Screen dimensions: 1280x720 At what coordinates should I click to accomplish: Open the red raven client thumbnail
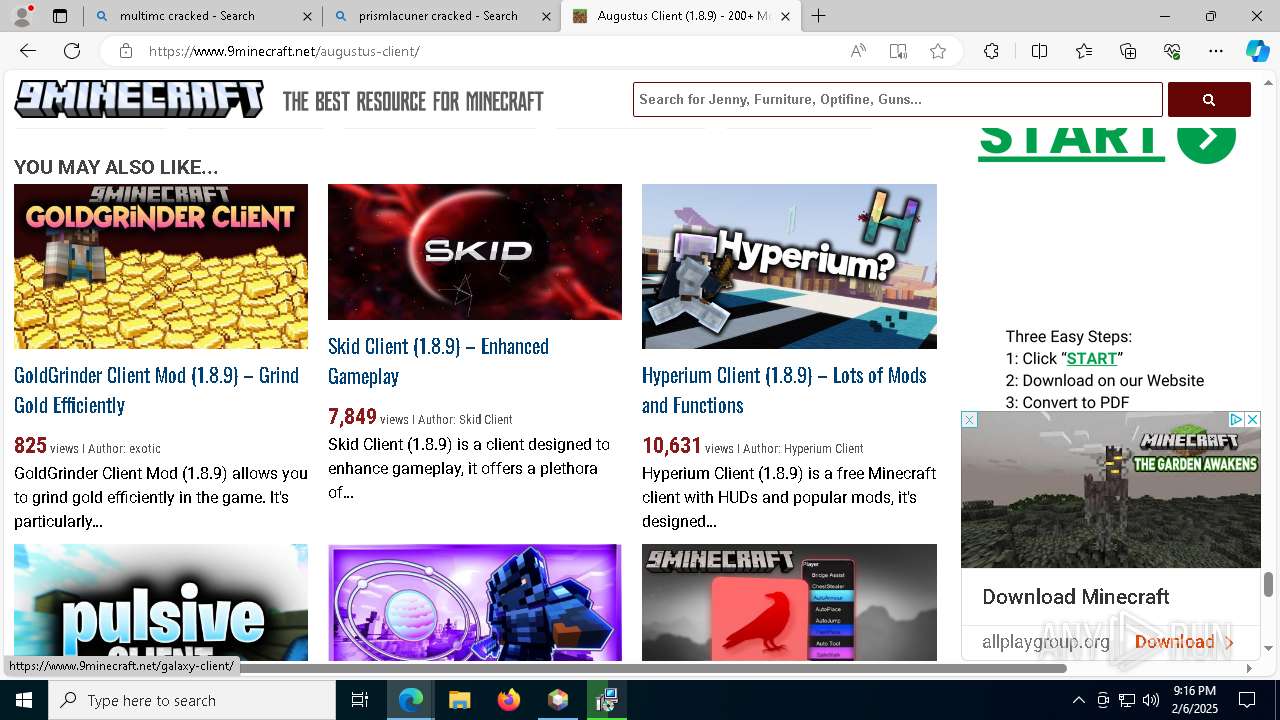click(x=789, y=602)
